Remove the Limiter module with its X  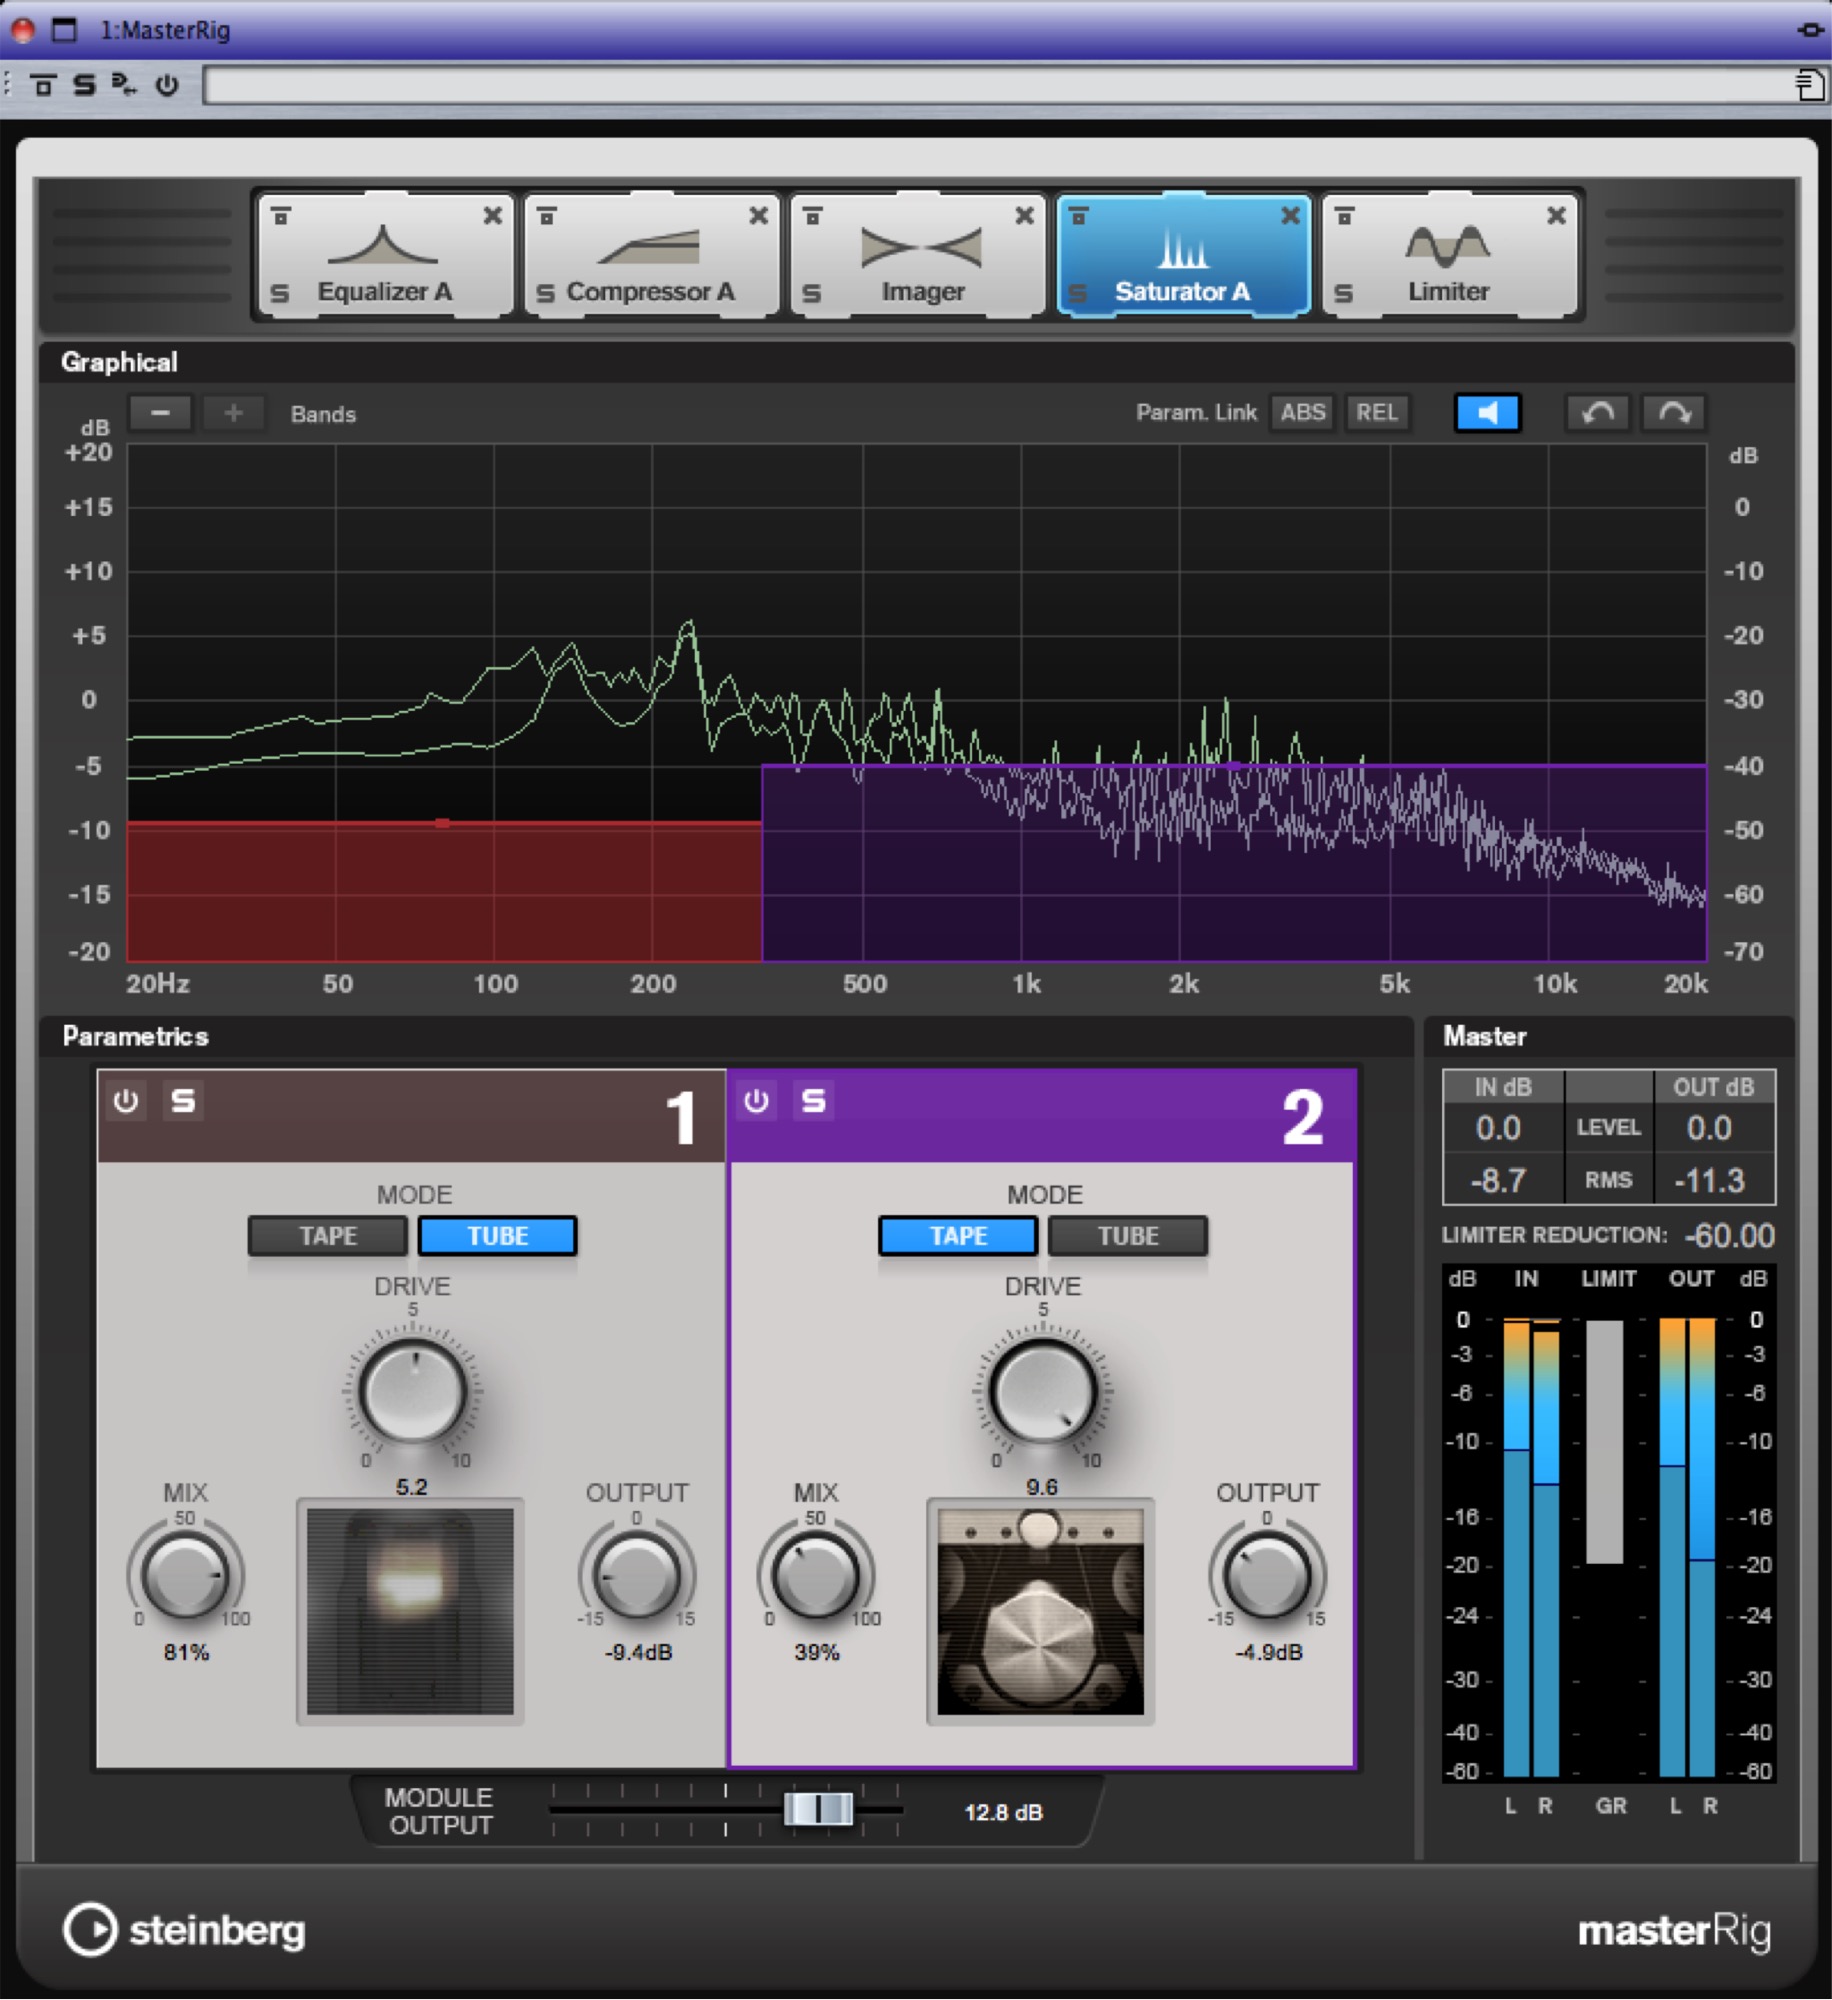(x=1556, y=215)
